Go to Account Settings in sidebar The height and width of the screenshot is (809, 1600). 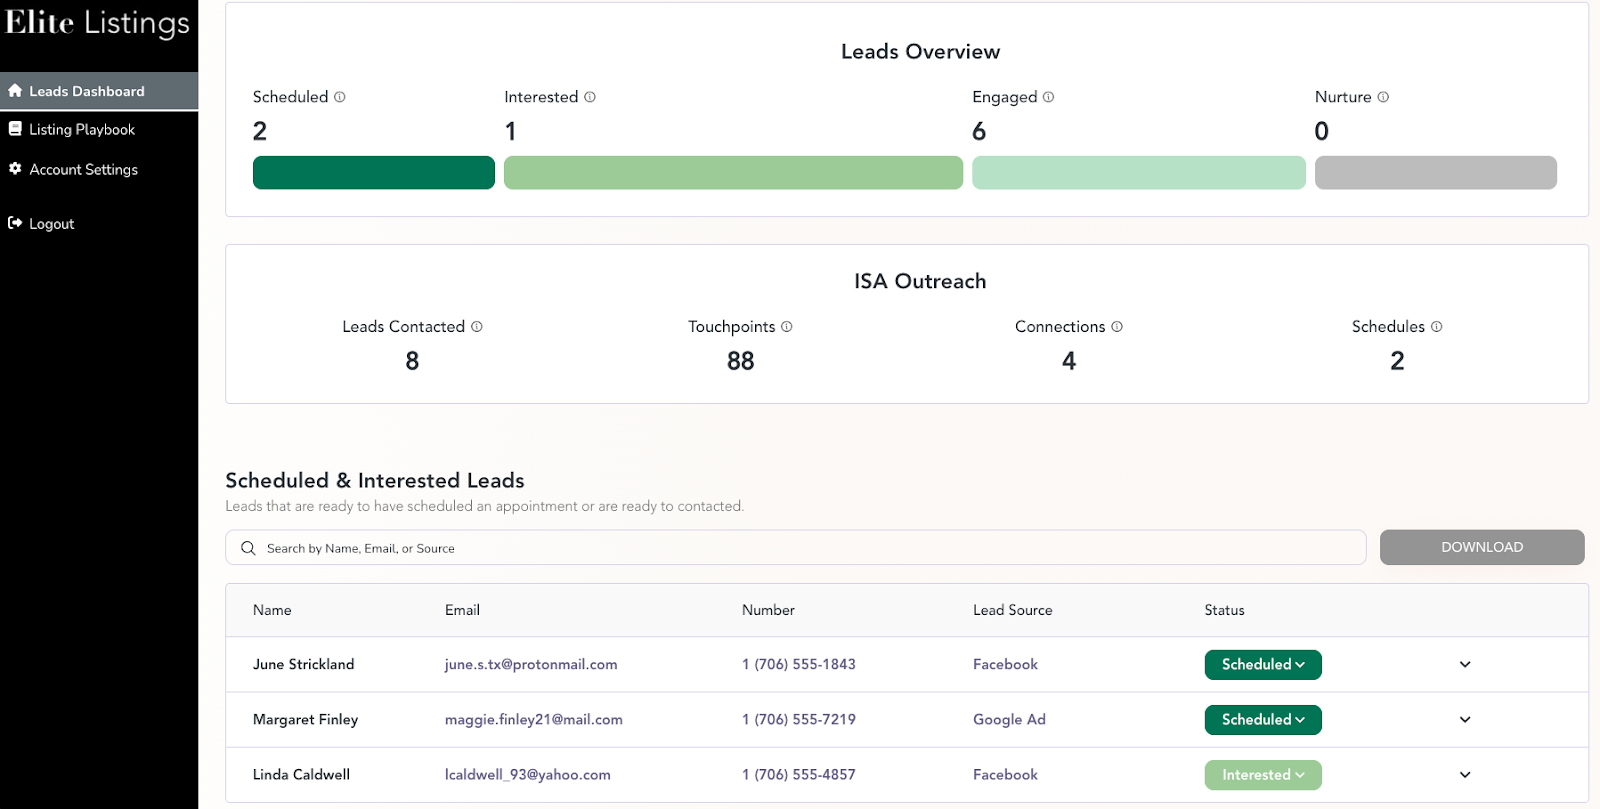[x=83, y=170]
